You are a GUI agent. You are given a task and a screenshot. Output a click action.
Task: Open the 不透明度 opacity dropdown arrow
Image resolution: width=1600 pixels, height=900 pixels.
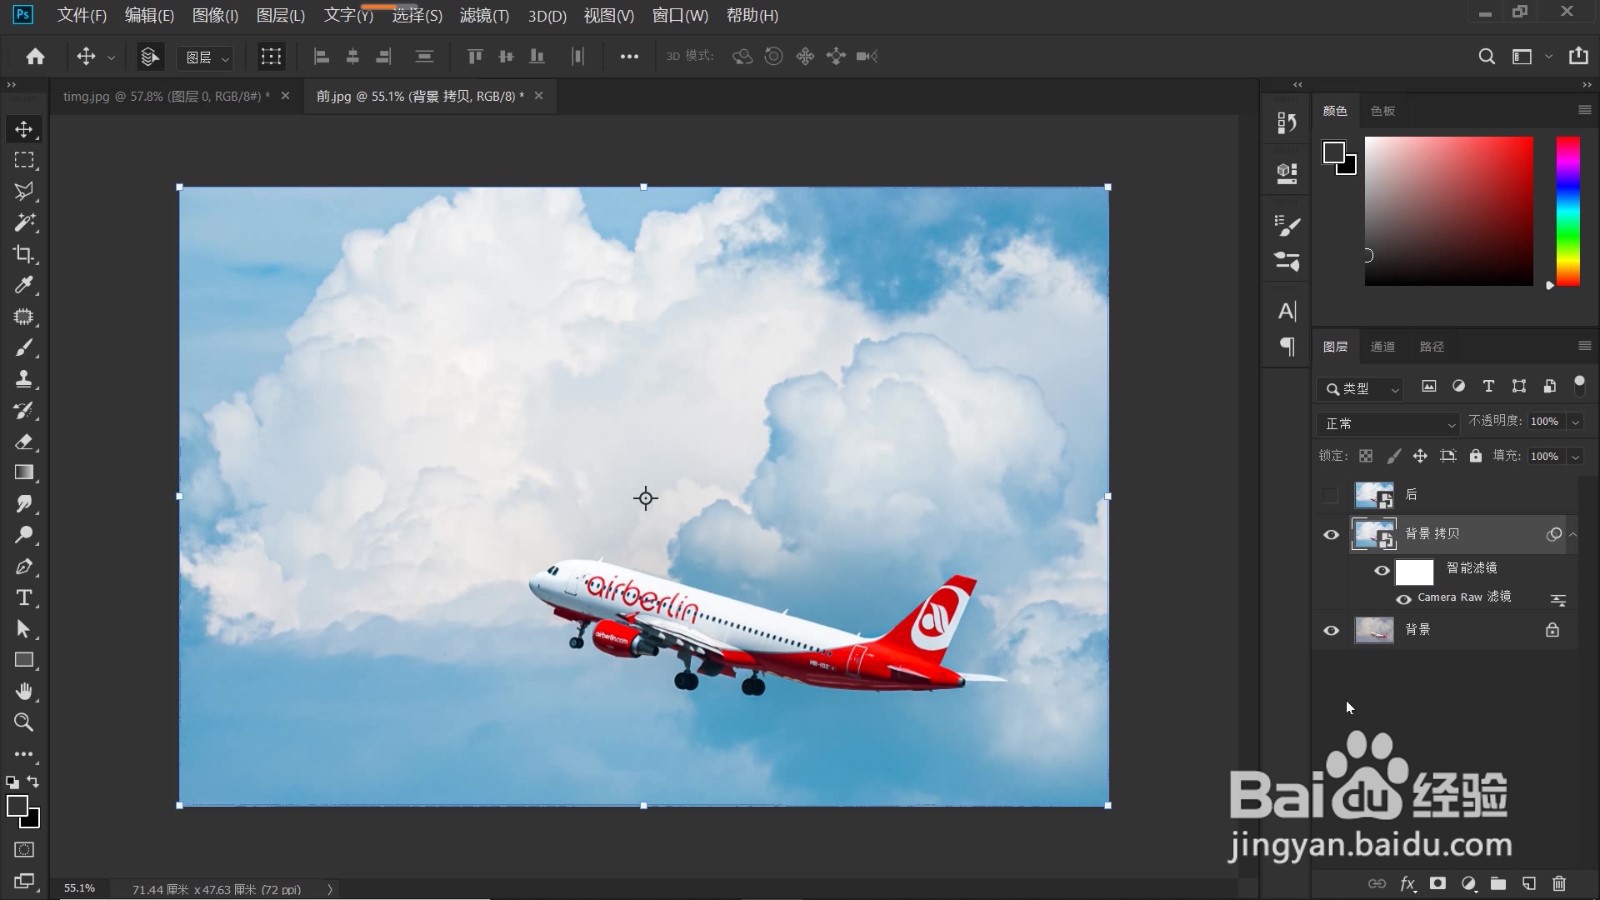pyautogui.click(x=1575, y=422)
